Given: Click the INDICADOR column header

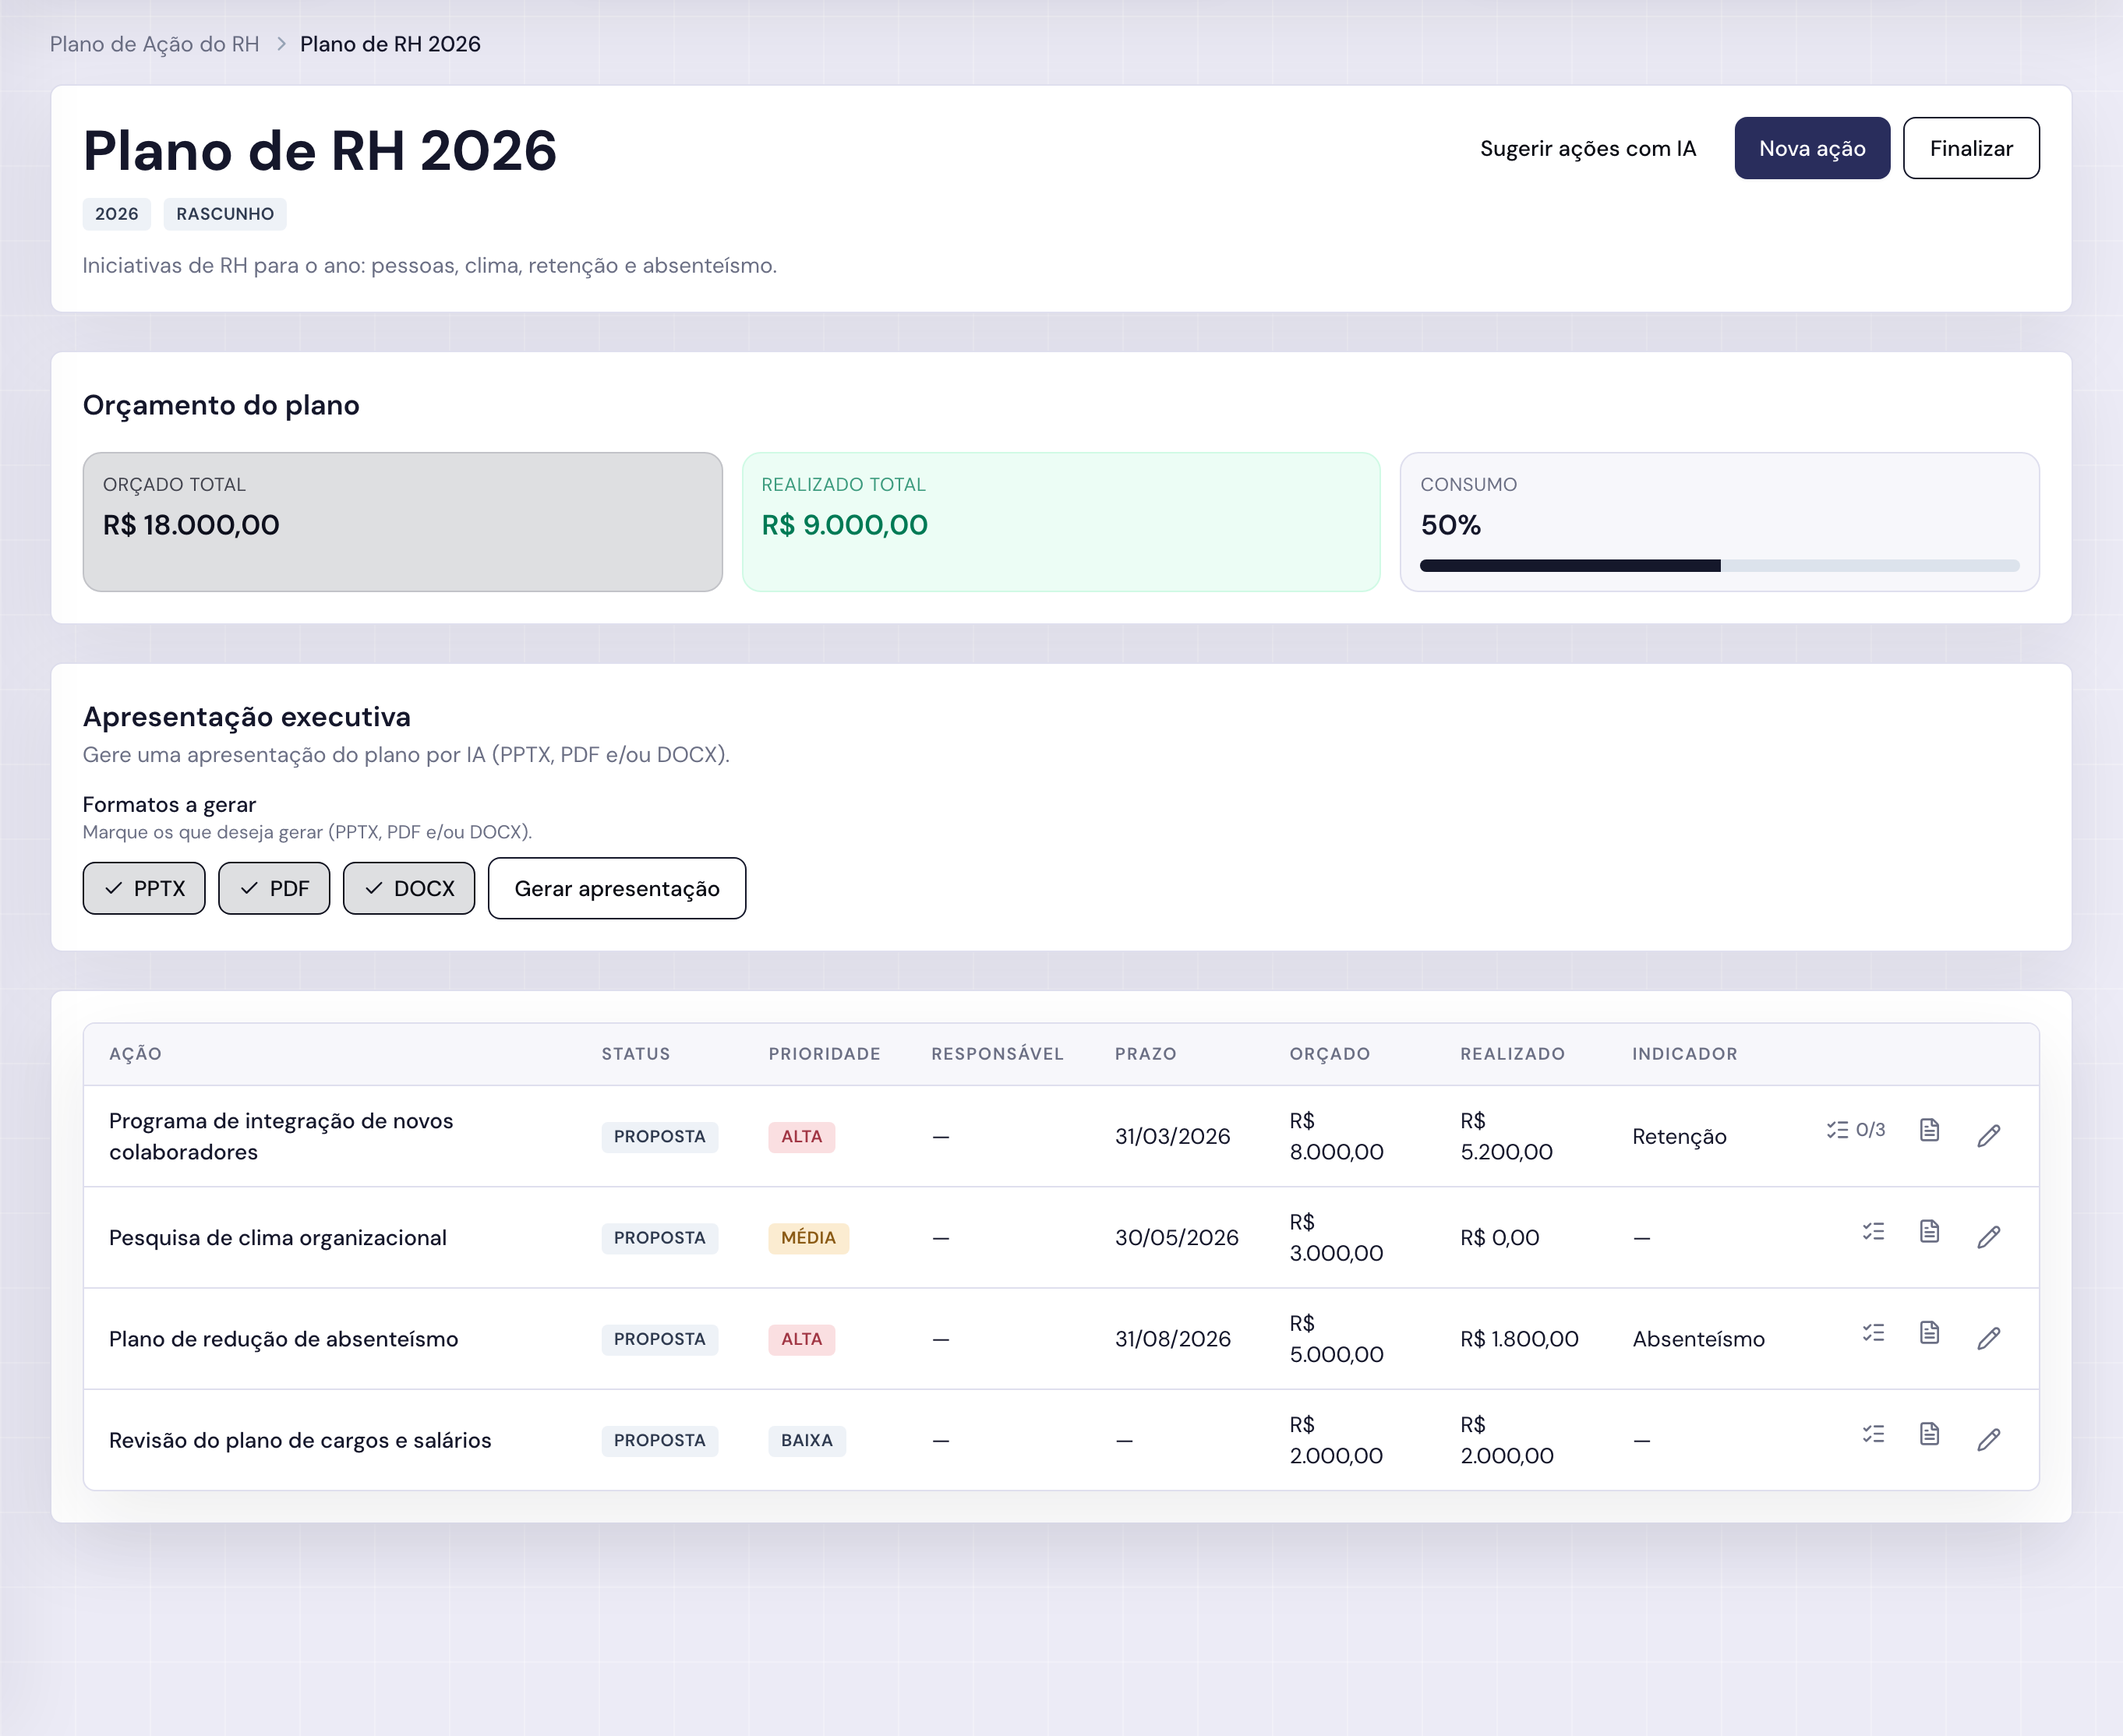Looking at the screenshot, I should pyautogui.click(x=1684, y=1054).
